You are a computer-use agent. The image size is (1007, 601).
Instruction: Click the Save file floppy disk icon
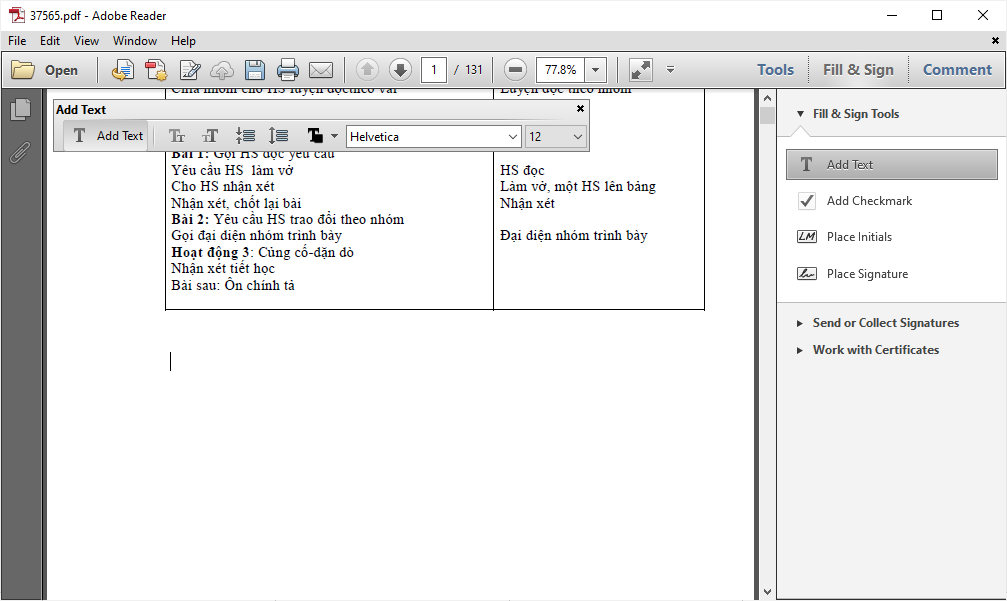pos(255,70)
